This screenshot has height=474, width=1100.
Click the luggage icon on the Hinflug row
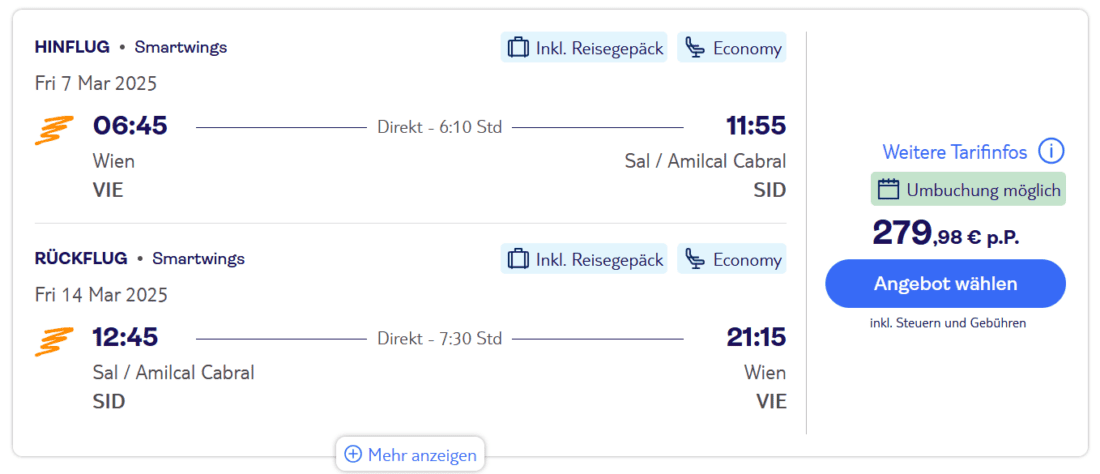518,48
